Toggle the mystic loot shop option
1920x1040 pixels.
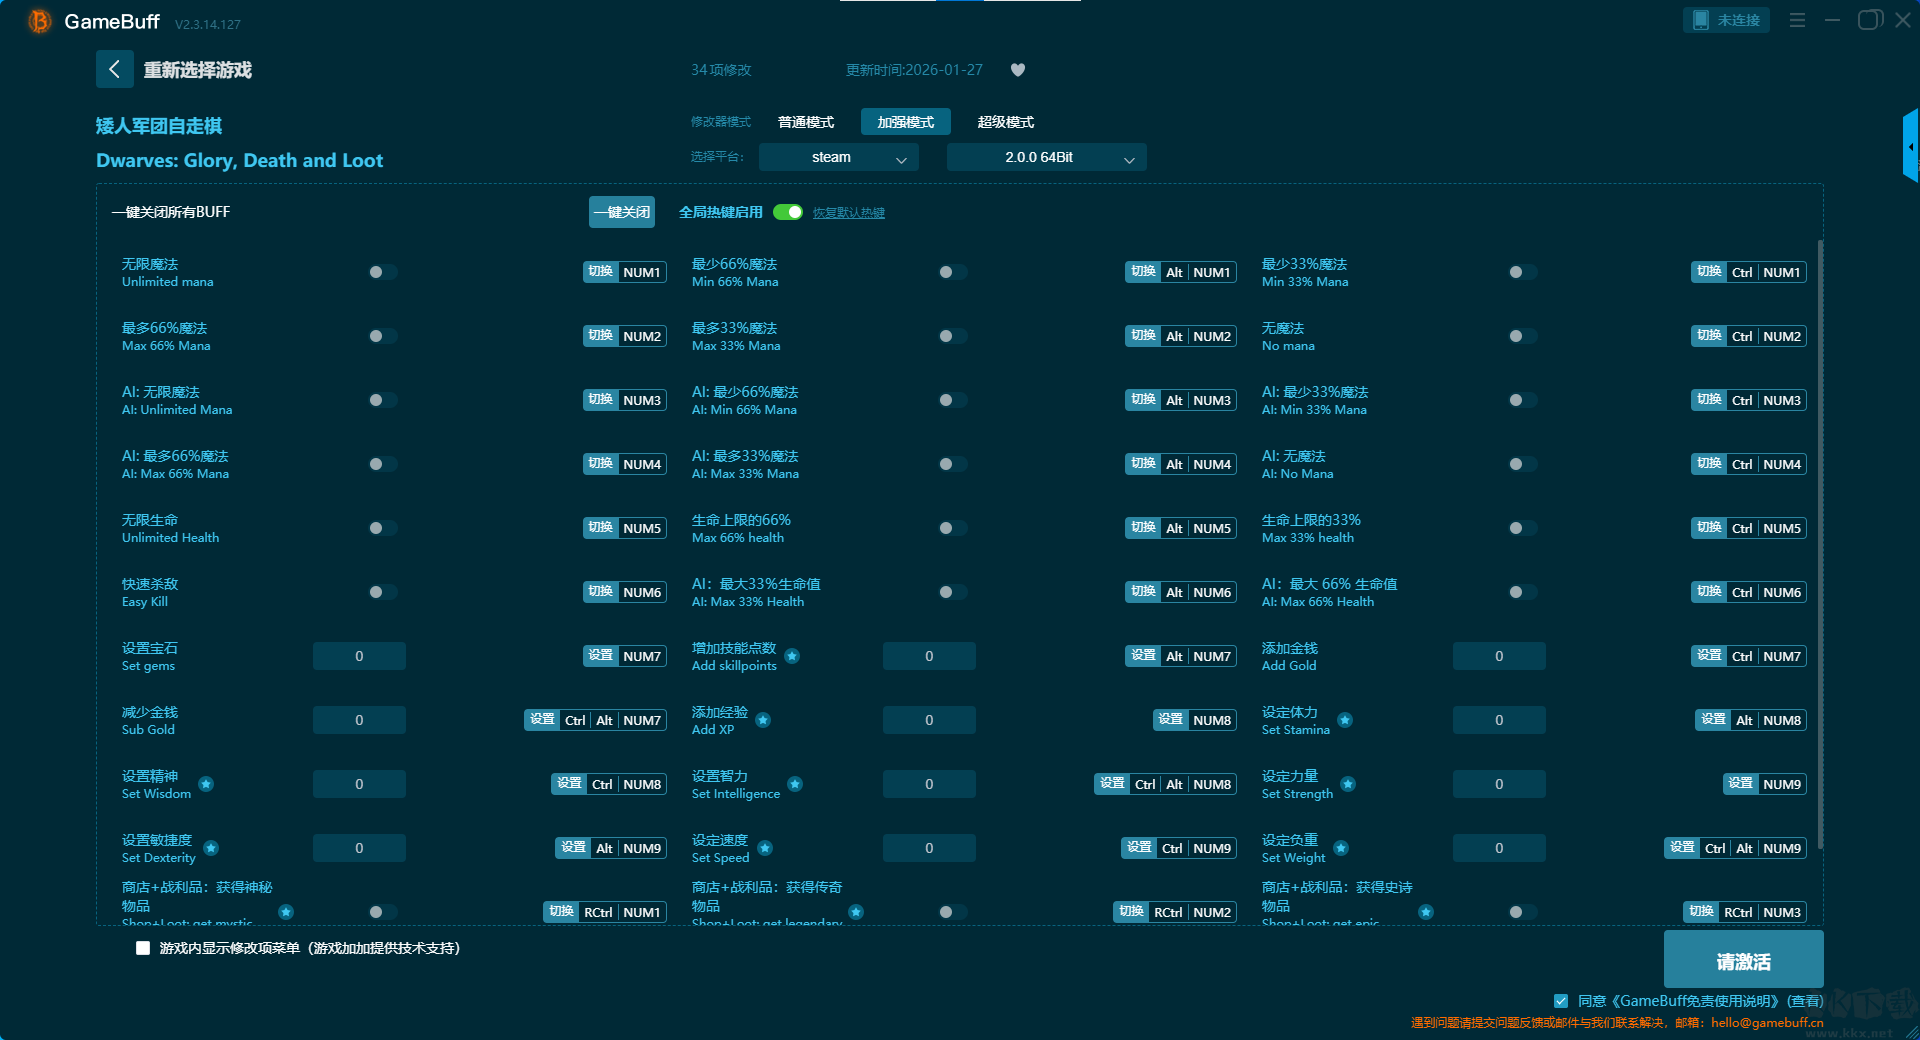(382, 912)
